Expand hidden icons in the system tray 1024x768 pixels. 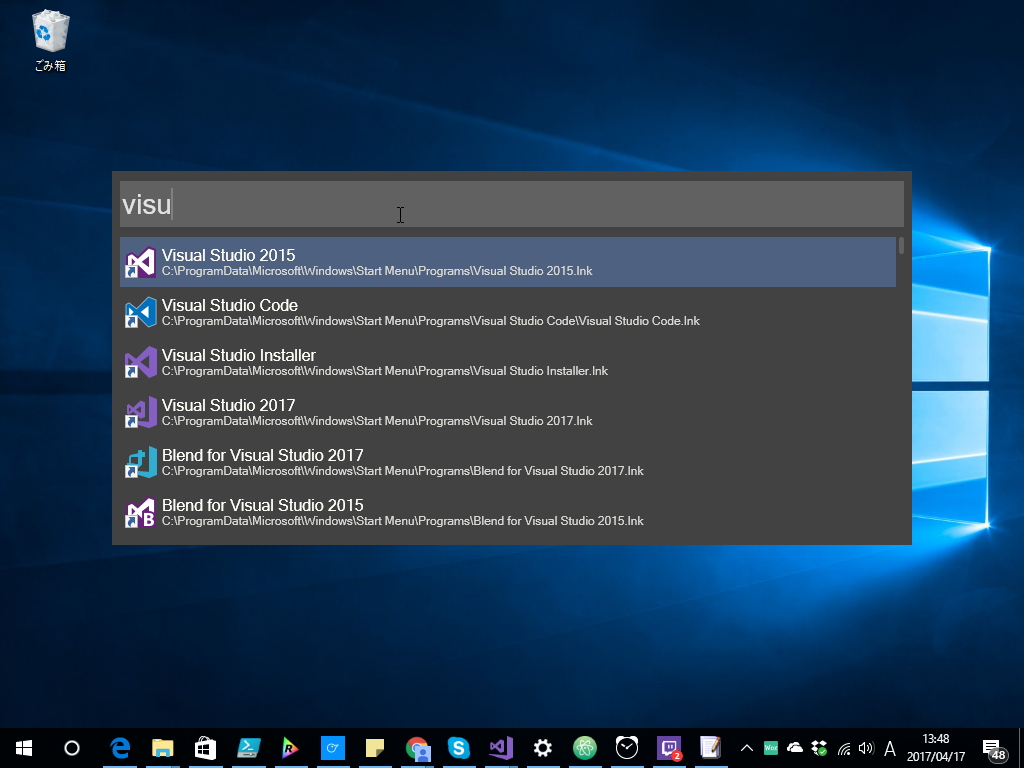tap(747, 747)
